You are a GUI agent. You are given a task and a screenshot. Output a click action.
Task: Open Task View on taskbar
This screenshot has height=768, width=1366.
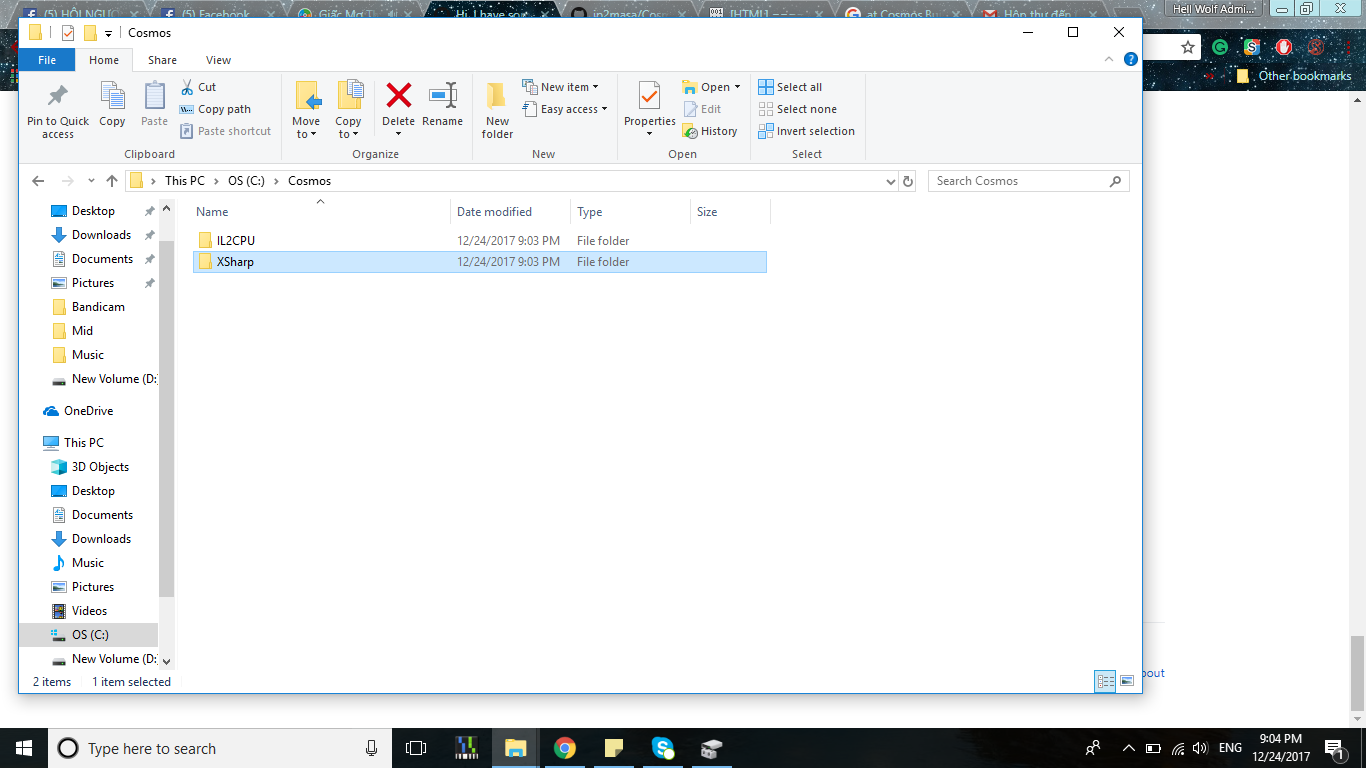(x=416, y=748)
